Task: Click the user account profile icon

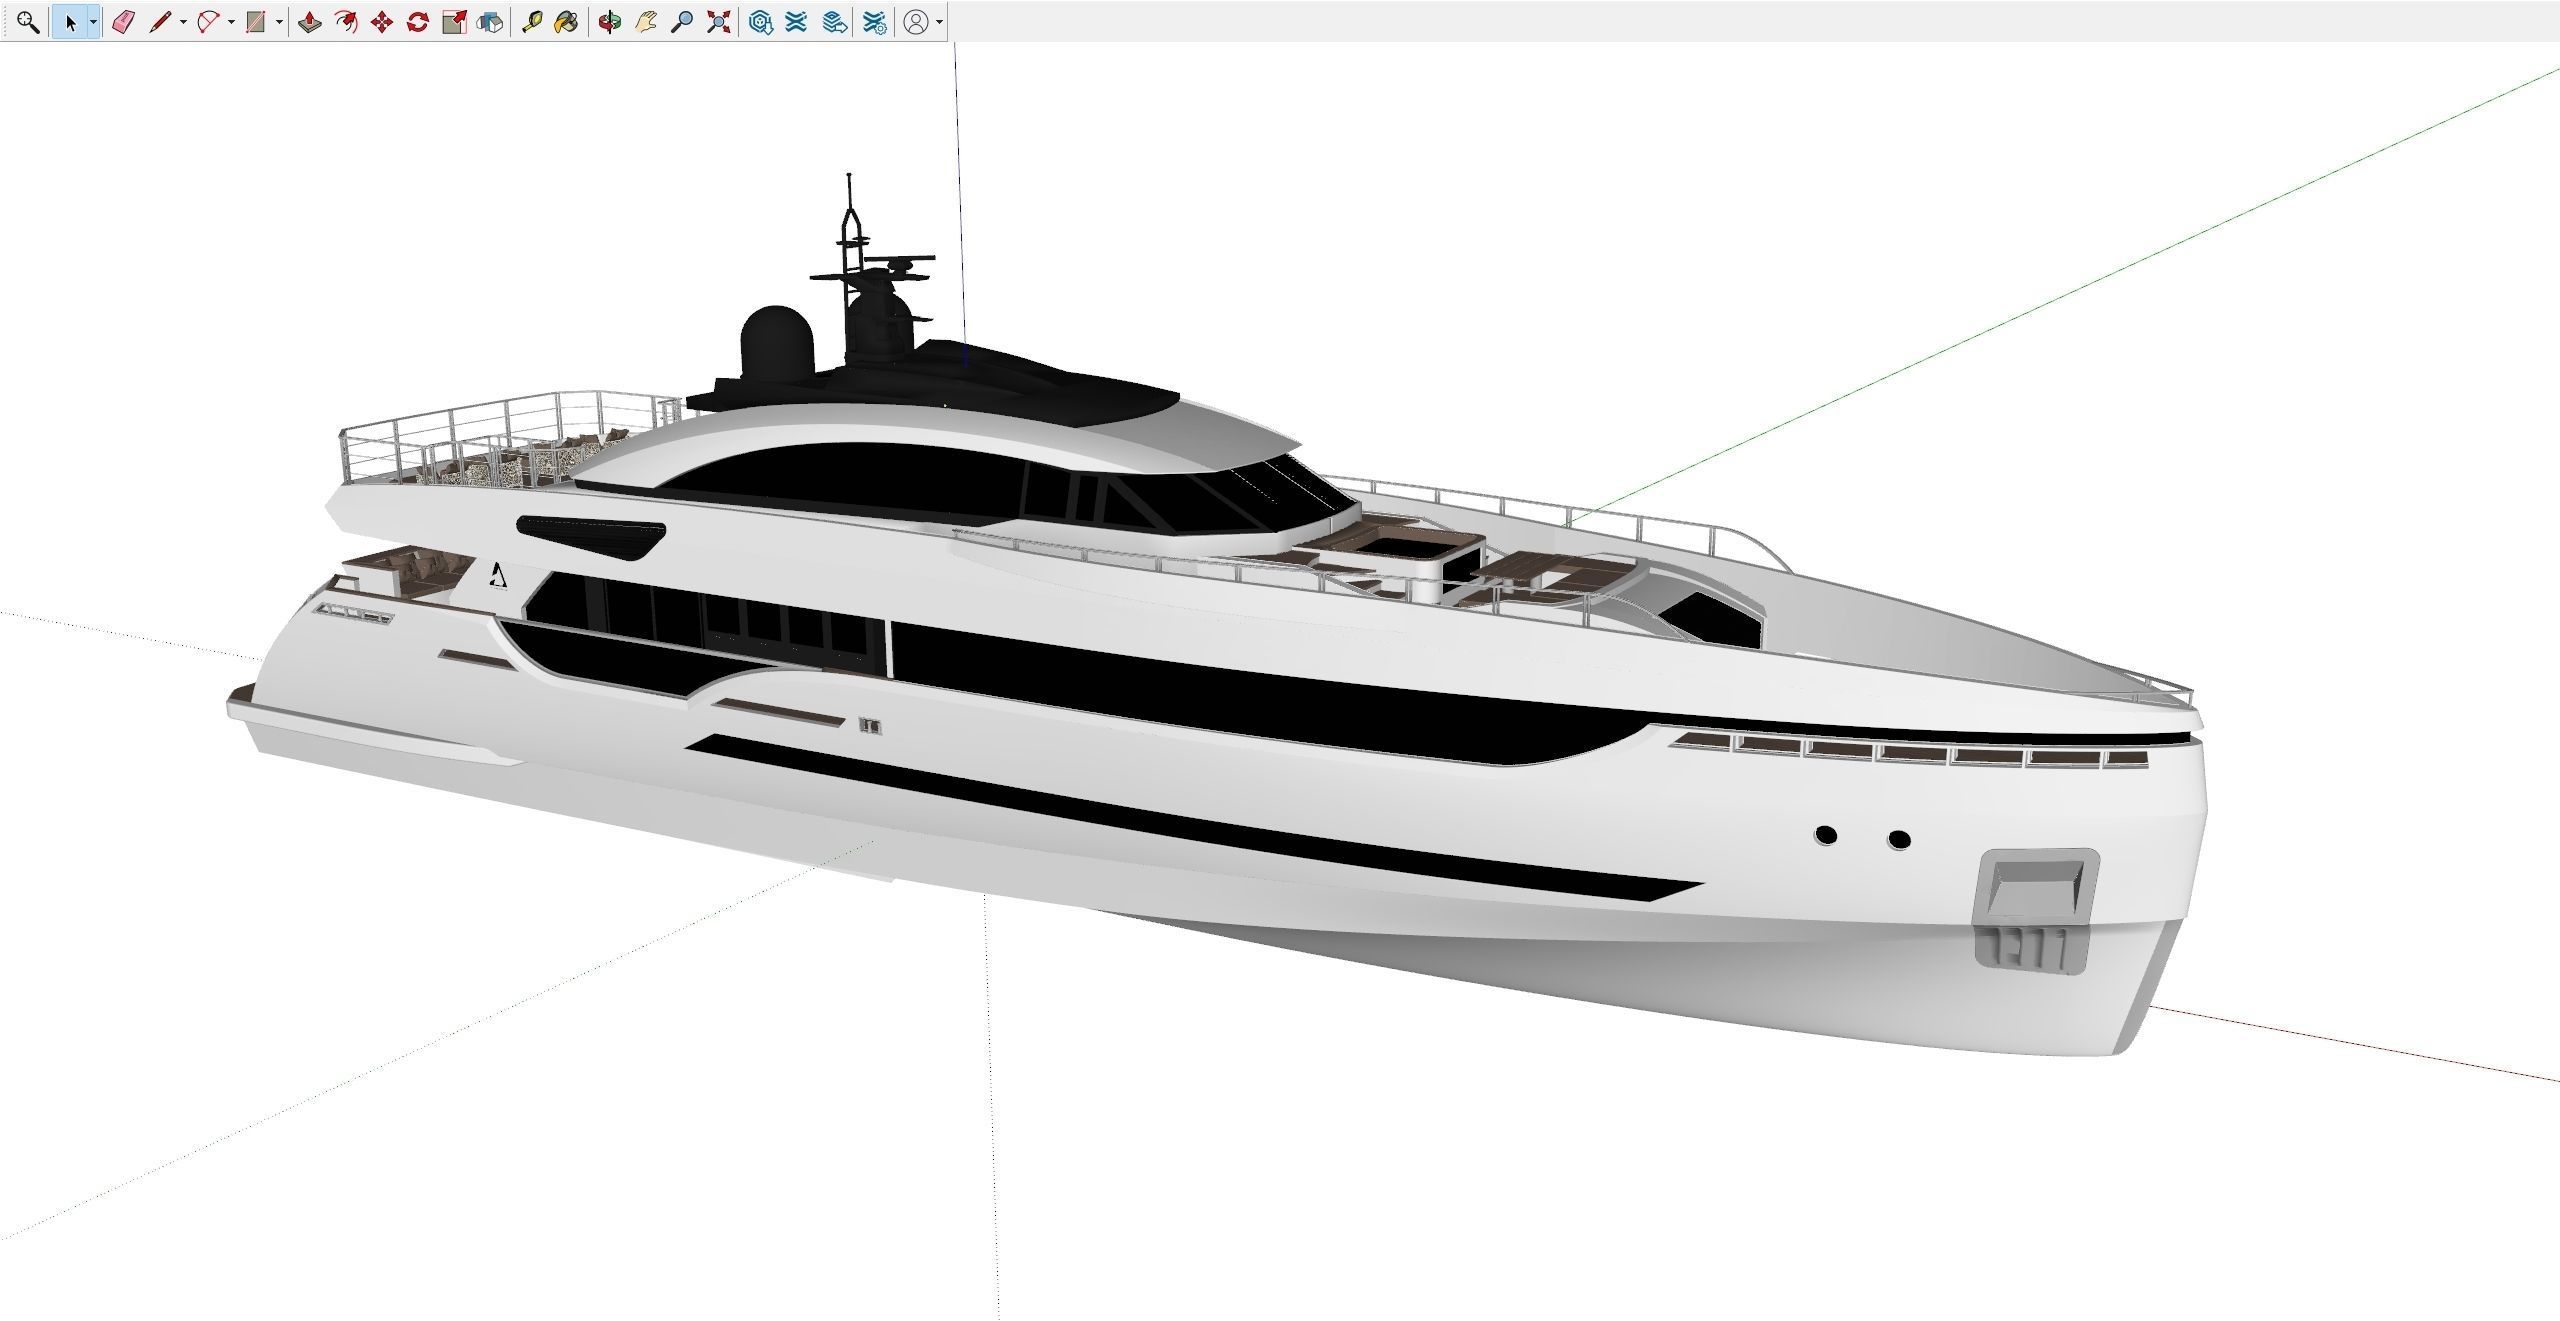Action: (916, 22)
